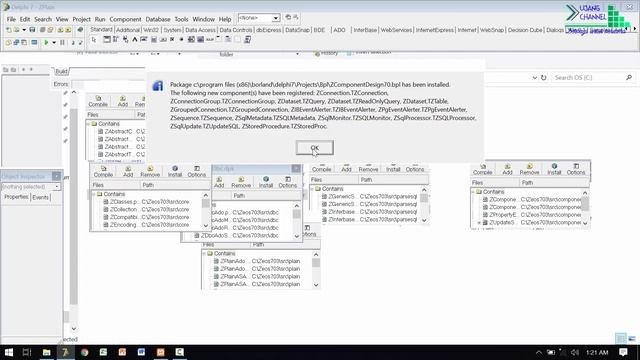This screenshot has width=640, height=360.
Task: Click Remove in the ZCore package window
Action: [150, 171]
